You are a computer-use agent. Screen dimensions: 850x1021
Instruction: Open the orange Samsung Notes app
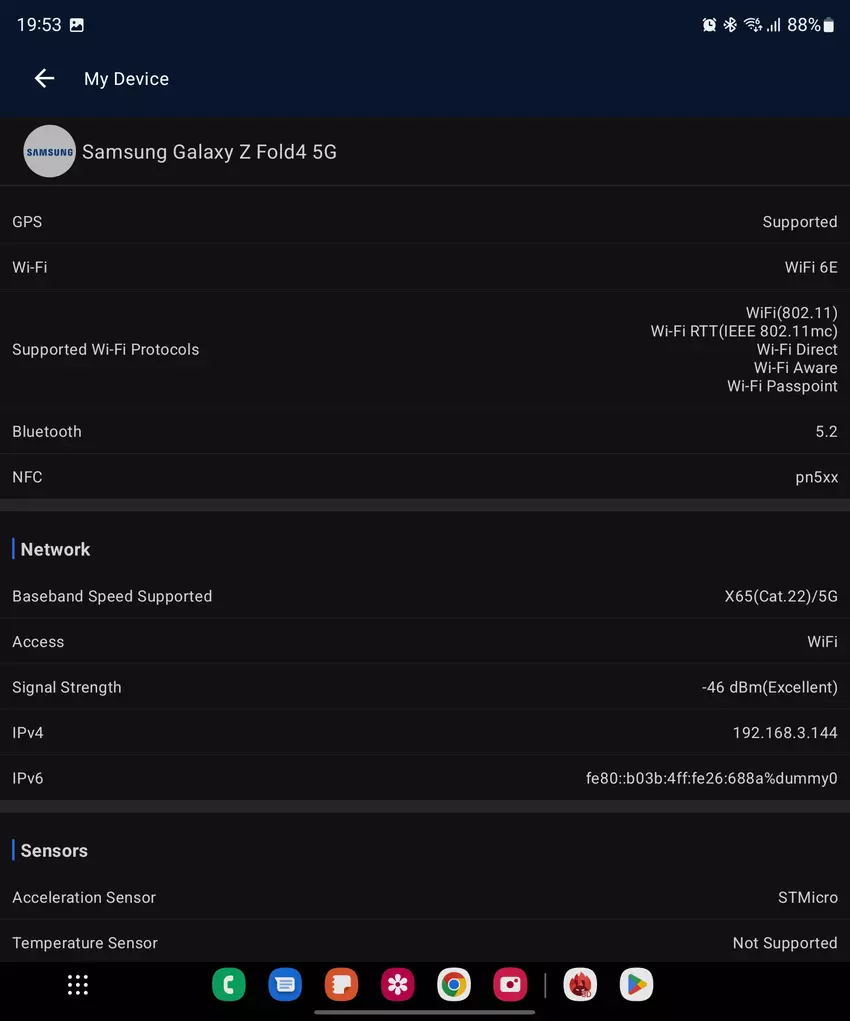pos(341,985)
